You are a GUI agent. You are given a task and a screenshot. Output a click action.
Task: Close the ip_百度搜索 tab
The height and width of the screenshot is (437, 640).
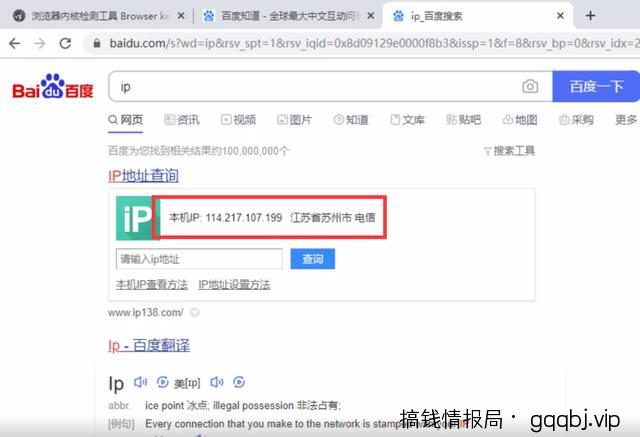[560, 16]
